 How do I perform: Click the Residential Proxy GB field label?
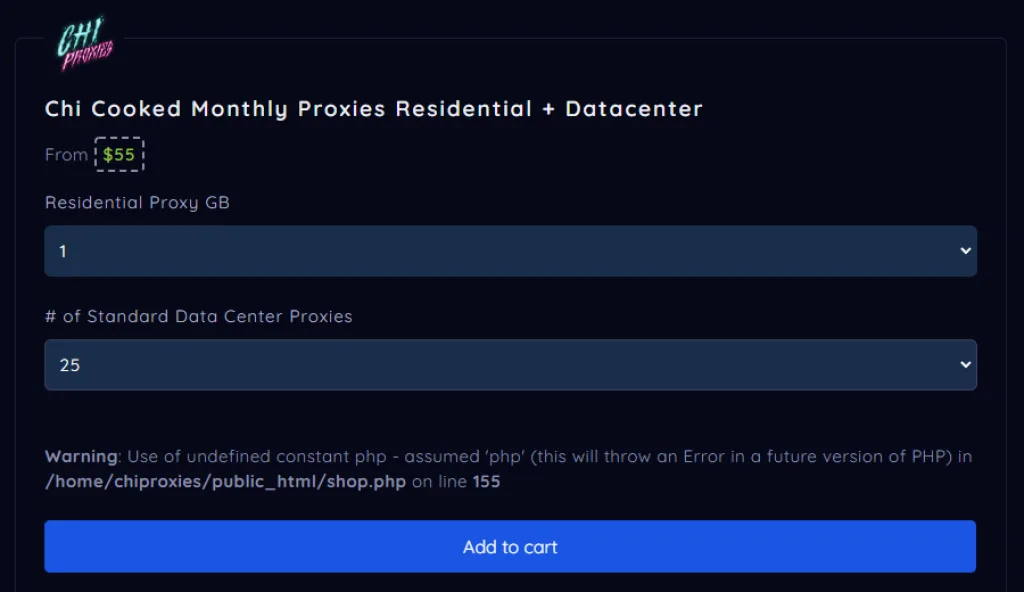[x=137, y=202]
